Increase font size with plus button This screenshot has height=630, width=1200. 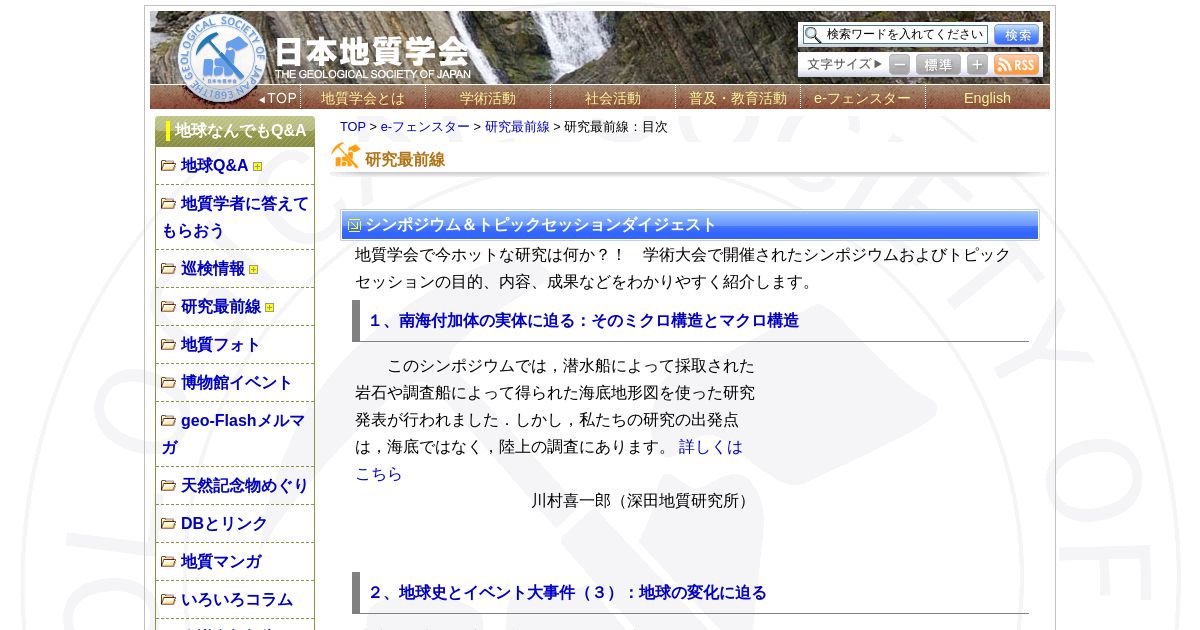tap(977, 65)
